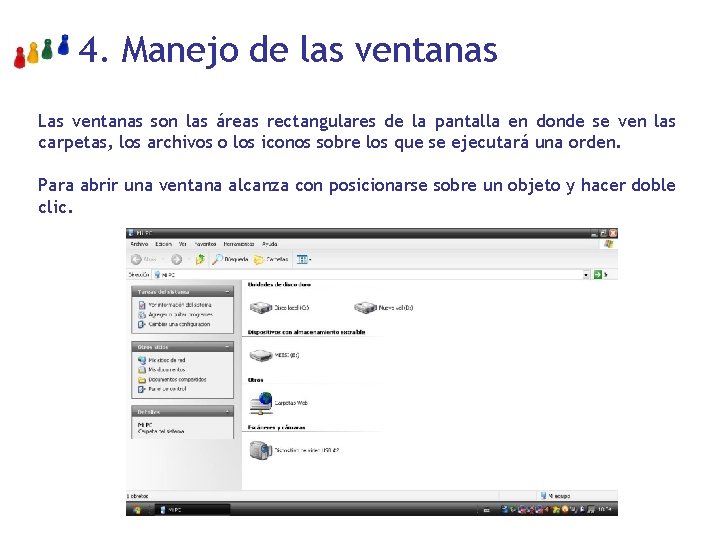Open Documentos compartidos link
Viewport: 720px width, 540px height.
177,380
